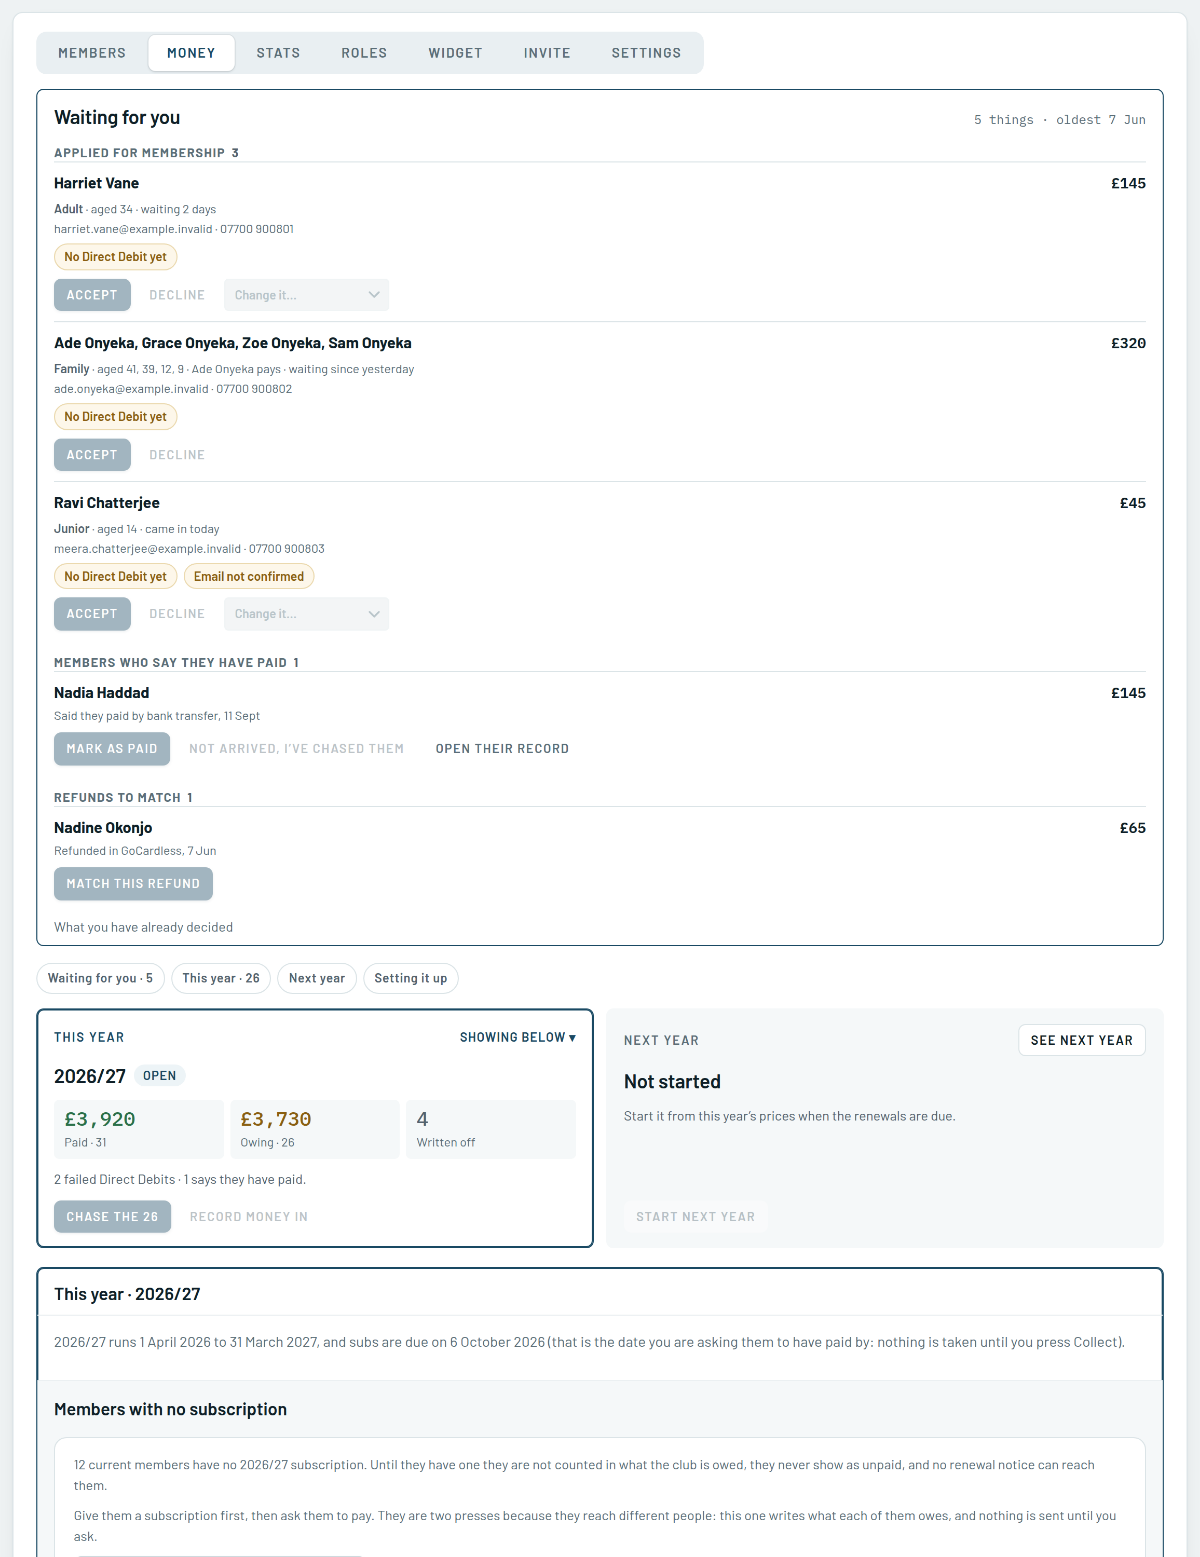Click Harriet Vane's 'No Direct Debit yet' badge

[116, 257]
